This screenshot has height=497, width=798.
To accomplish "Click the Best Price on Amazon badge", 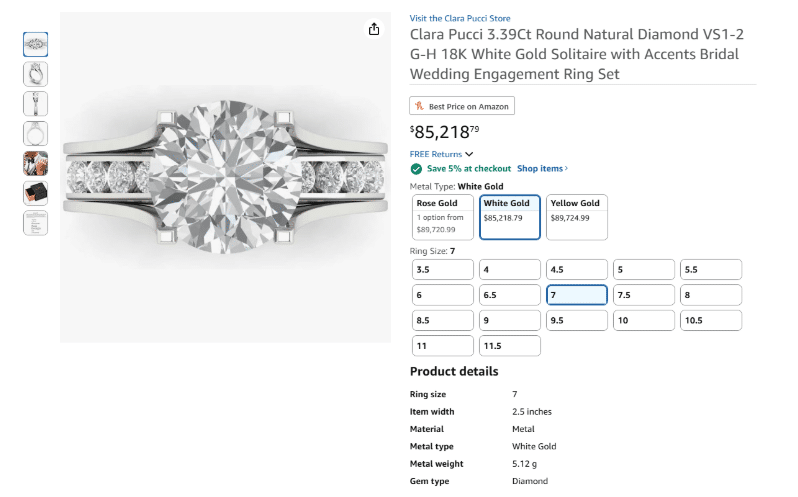I will 462,106.
